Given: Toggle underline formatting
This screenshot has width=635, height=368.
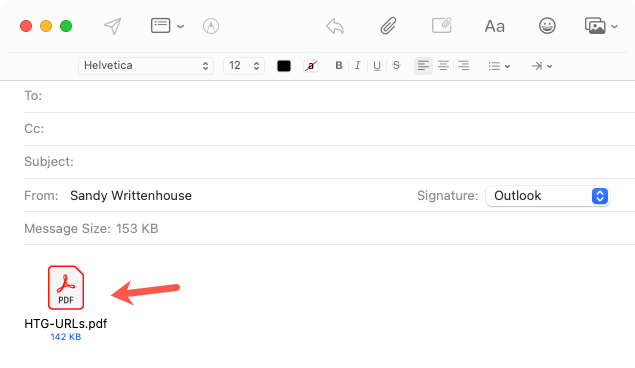Looking at the screenshot, I should (377, 66).
